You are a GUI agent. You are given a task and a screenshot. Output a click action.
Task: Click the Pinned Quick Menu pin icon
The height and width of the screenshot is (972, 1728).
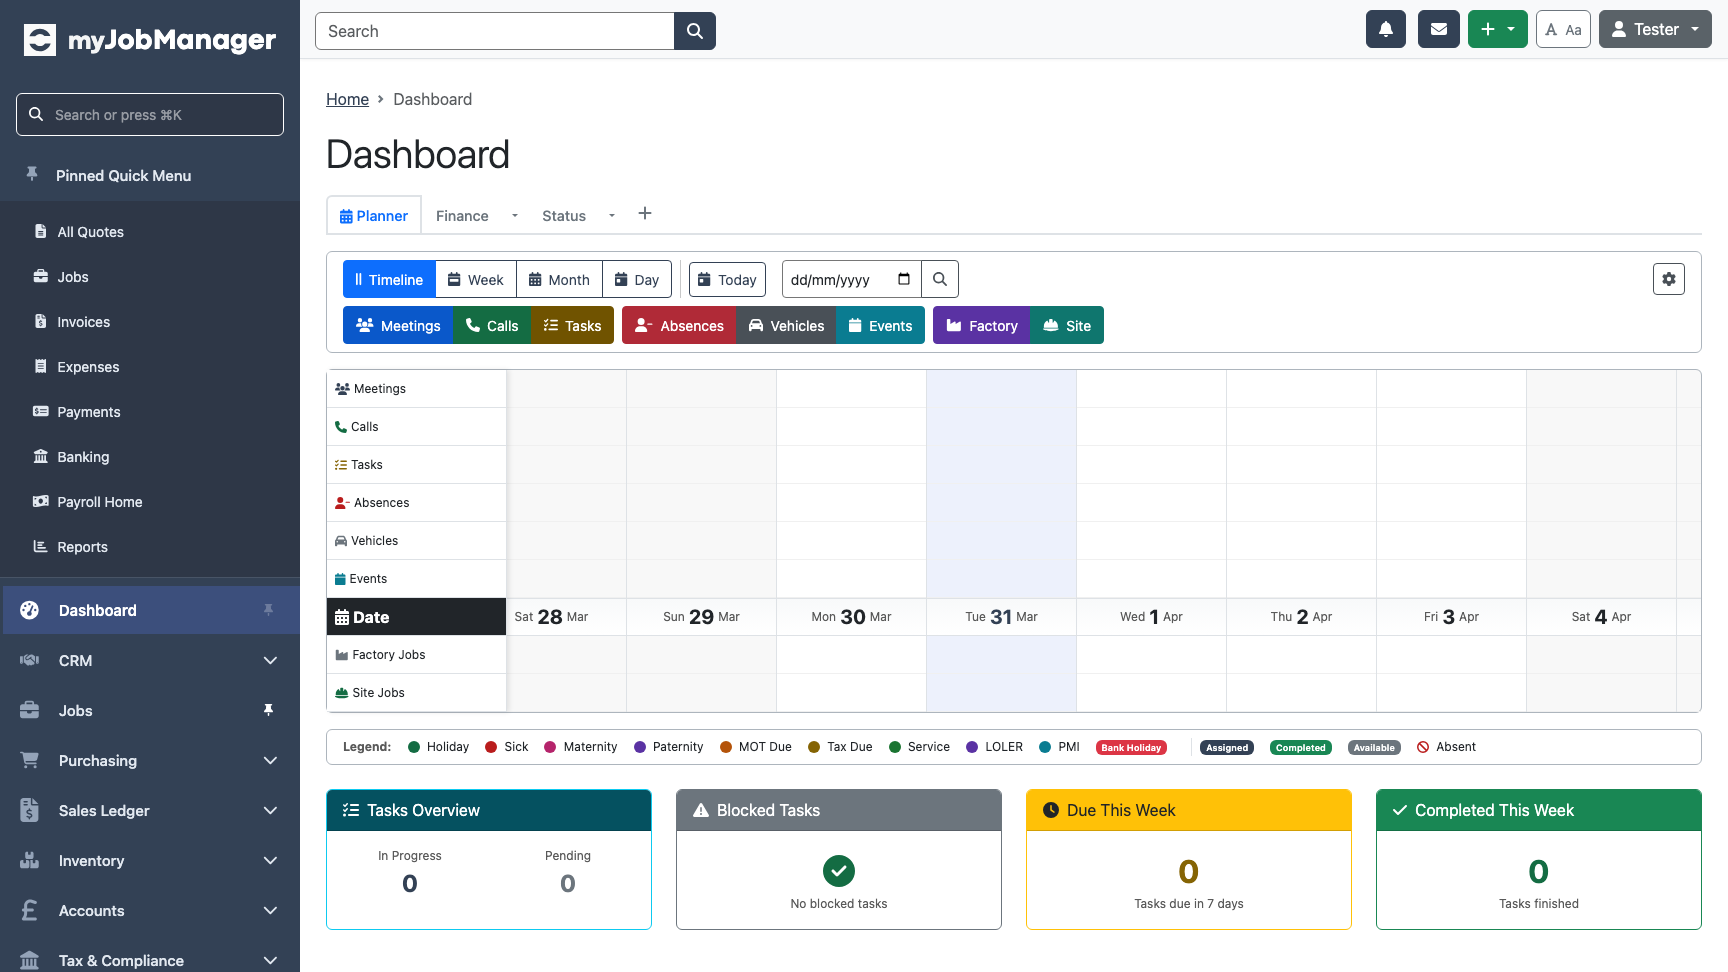[x=32, y=174]
